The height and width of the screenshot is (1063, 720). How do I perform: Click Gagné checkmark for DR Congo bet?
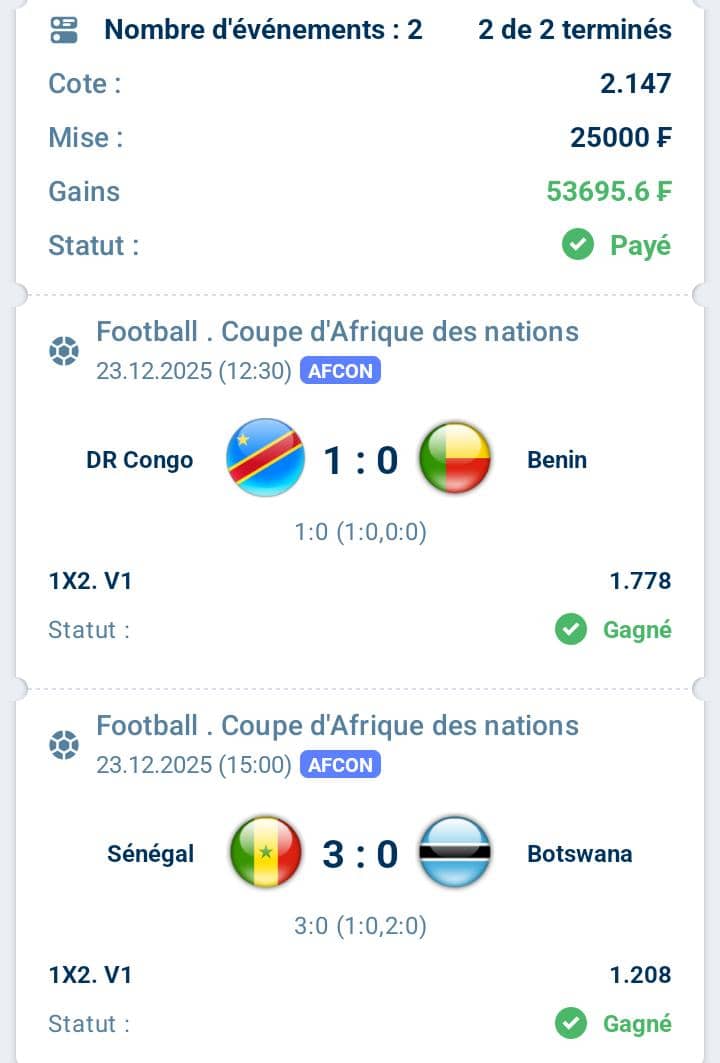point(571,630)
